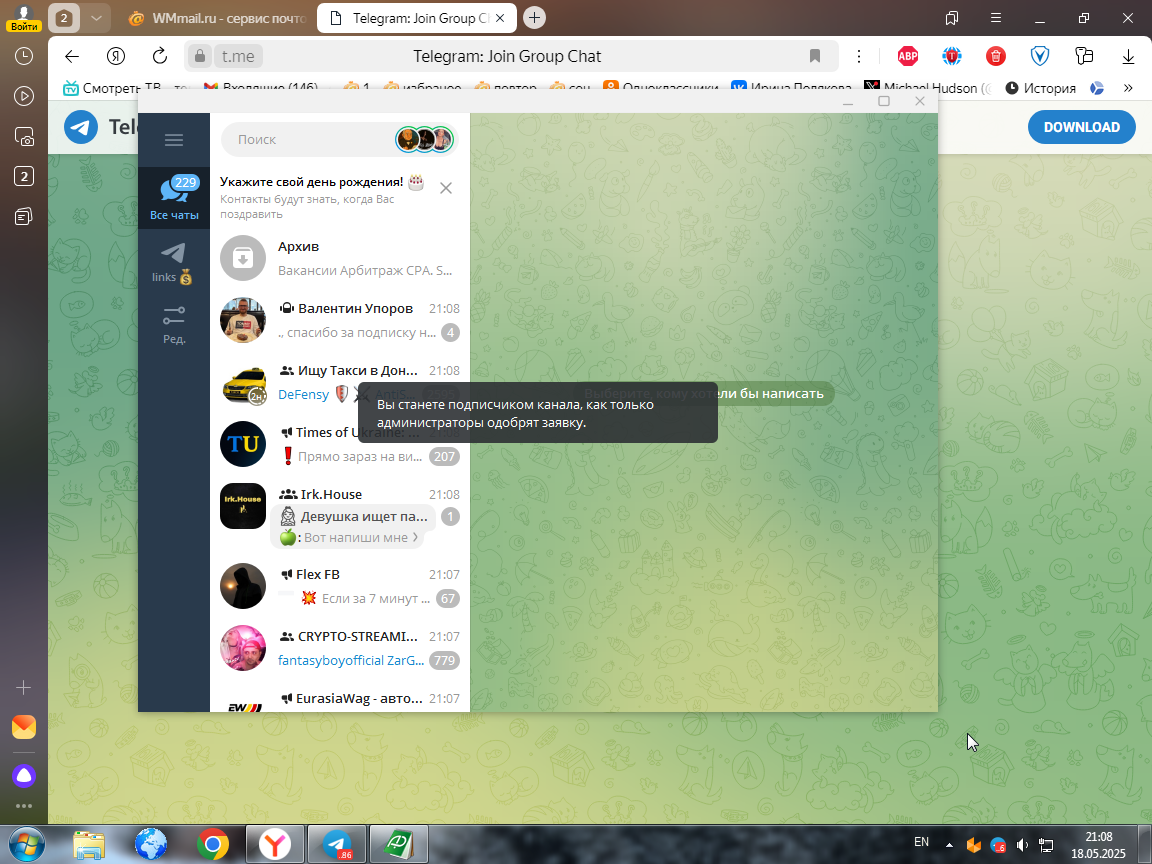Click the Windows Start button
The image size is (1152, 864).
pos(26,844)
